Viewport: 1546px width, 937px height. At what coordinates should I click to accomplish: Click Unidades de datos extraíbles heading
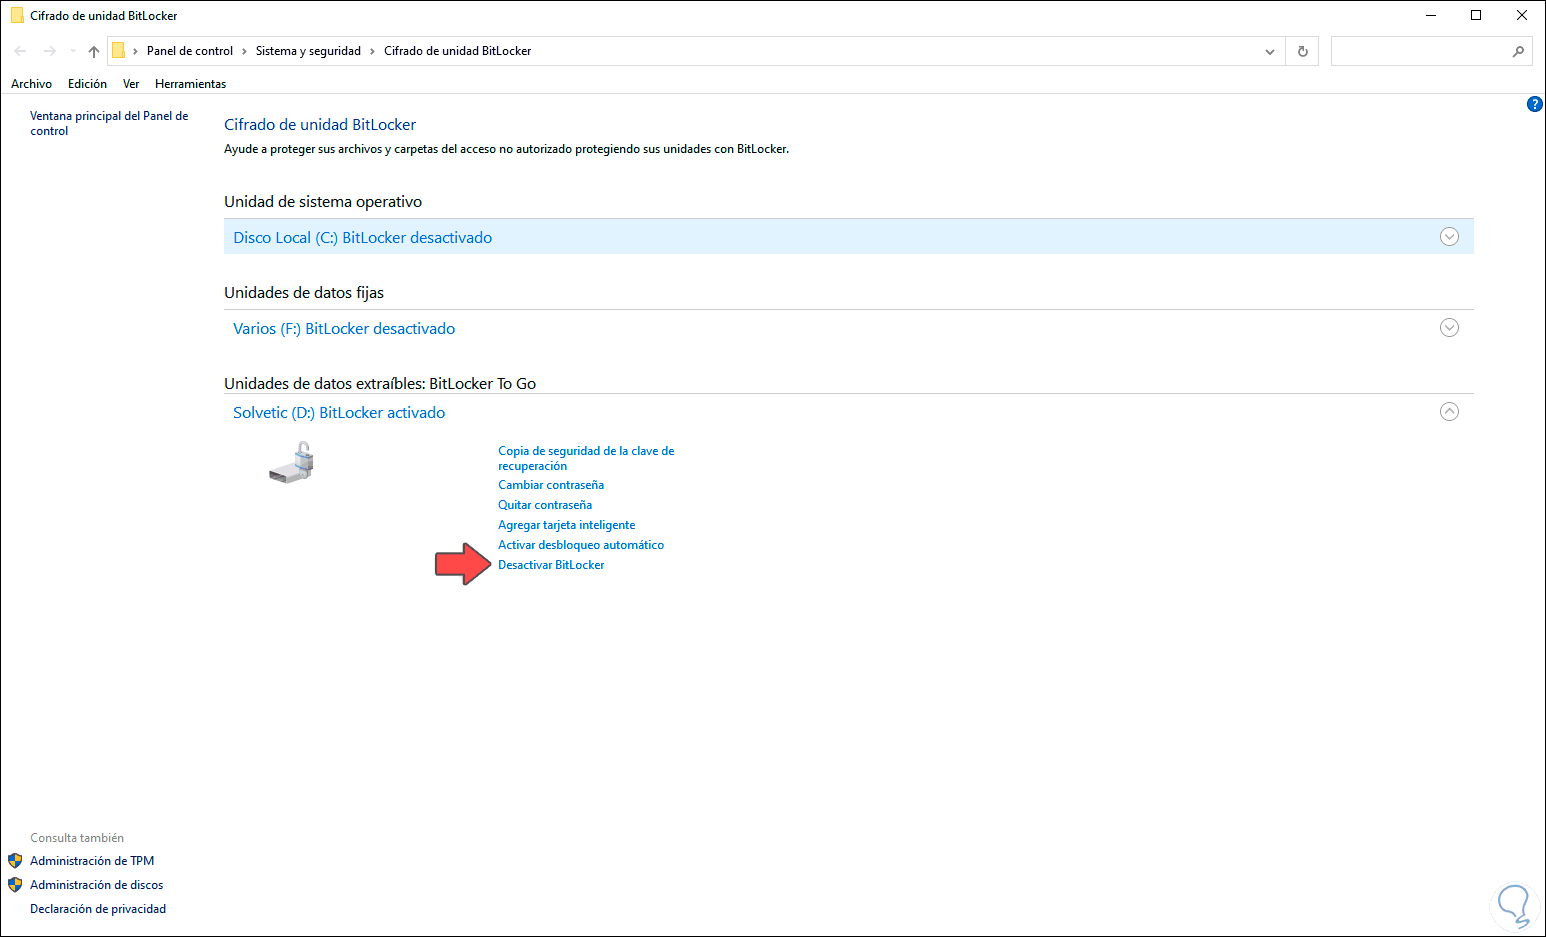coord(380,384)
